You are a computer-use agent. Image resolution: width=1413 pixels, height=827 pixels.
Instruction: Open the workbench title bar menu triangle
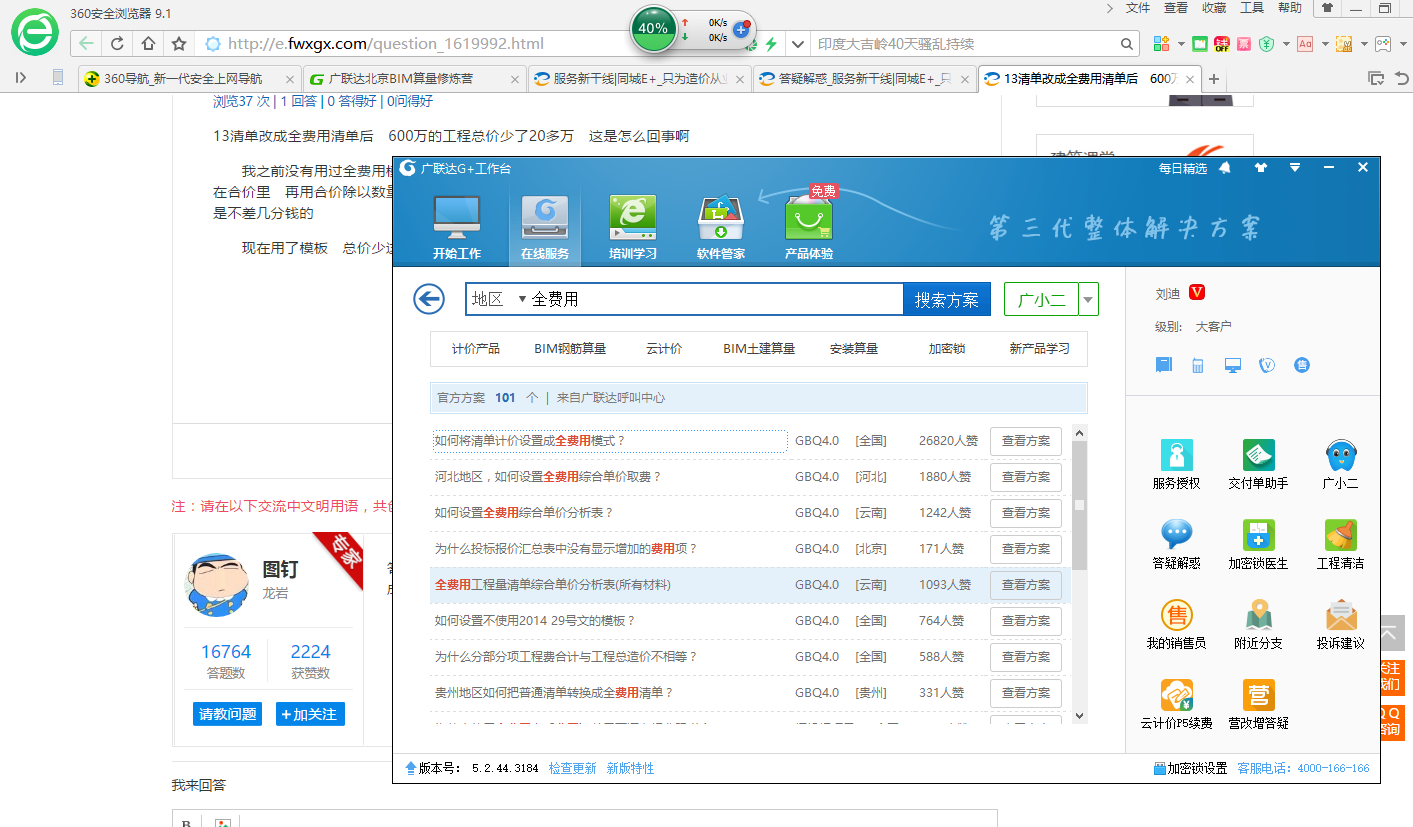[x=1295, y=168]
